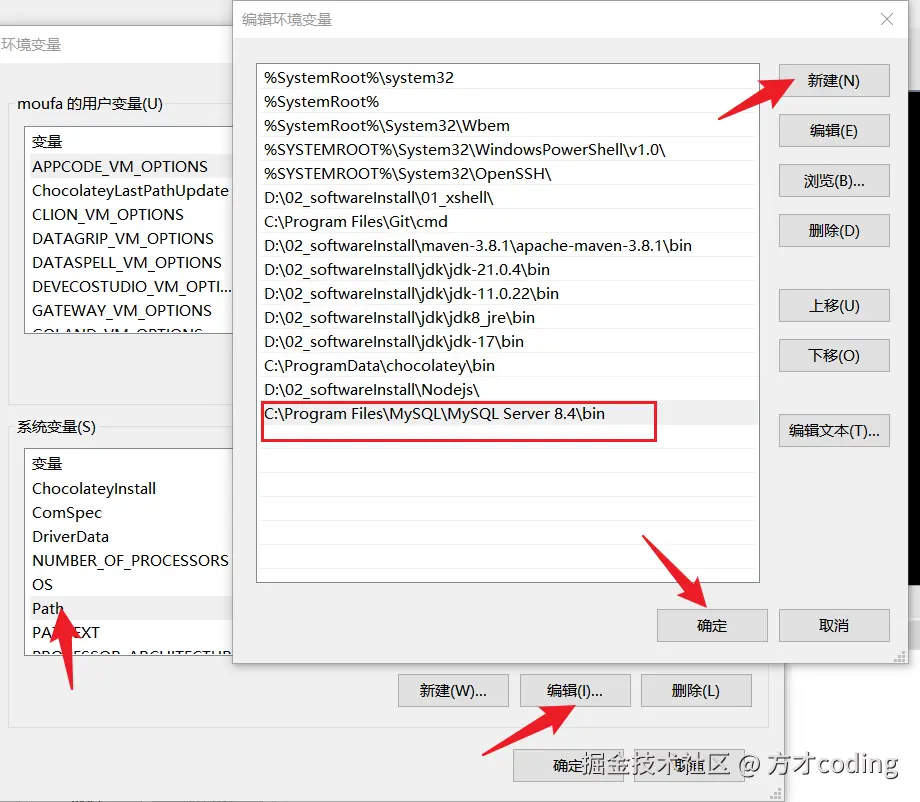Select %SystemRoot%\System32\Wbem entry
Viewport: 920px width, 802px height.
pyautogui.click(x=508, y=126)
